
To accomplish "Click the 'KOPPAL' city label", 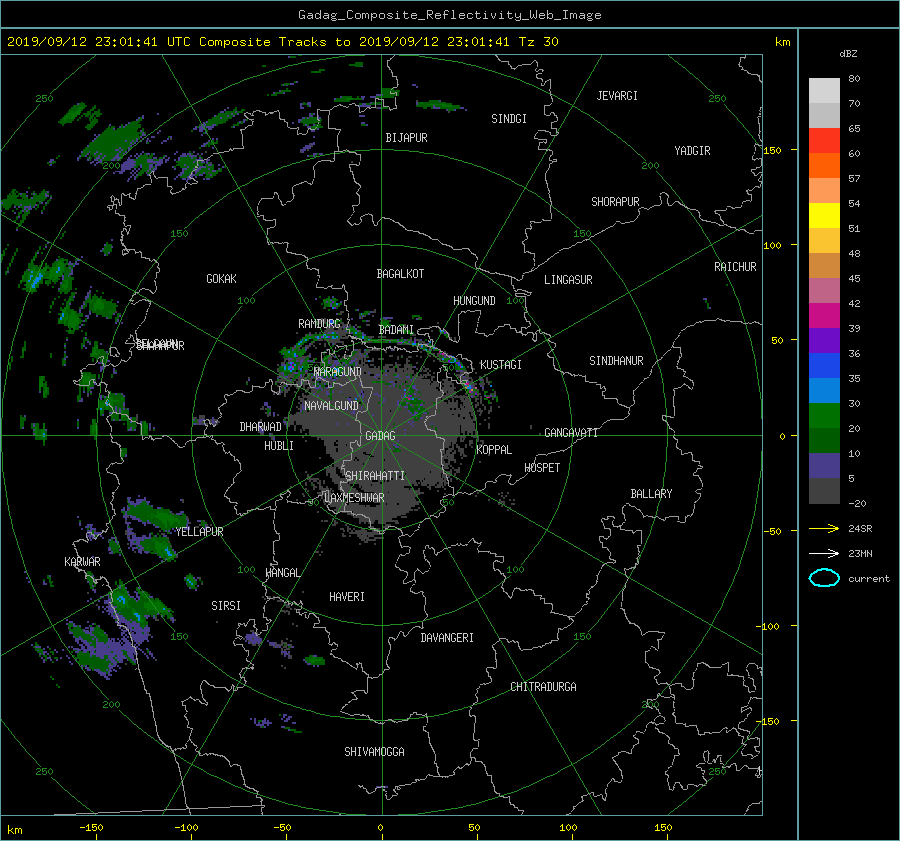I will coord(494,450).
